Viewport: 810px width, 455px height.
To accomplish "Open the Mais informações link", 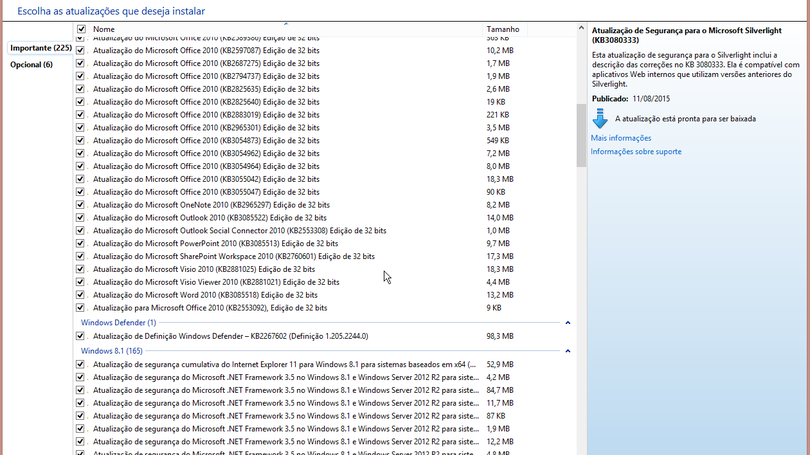I will click(x=621, y=138).
